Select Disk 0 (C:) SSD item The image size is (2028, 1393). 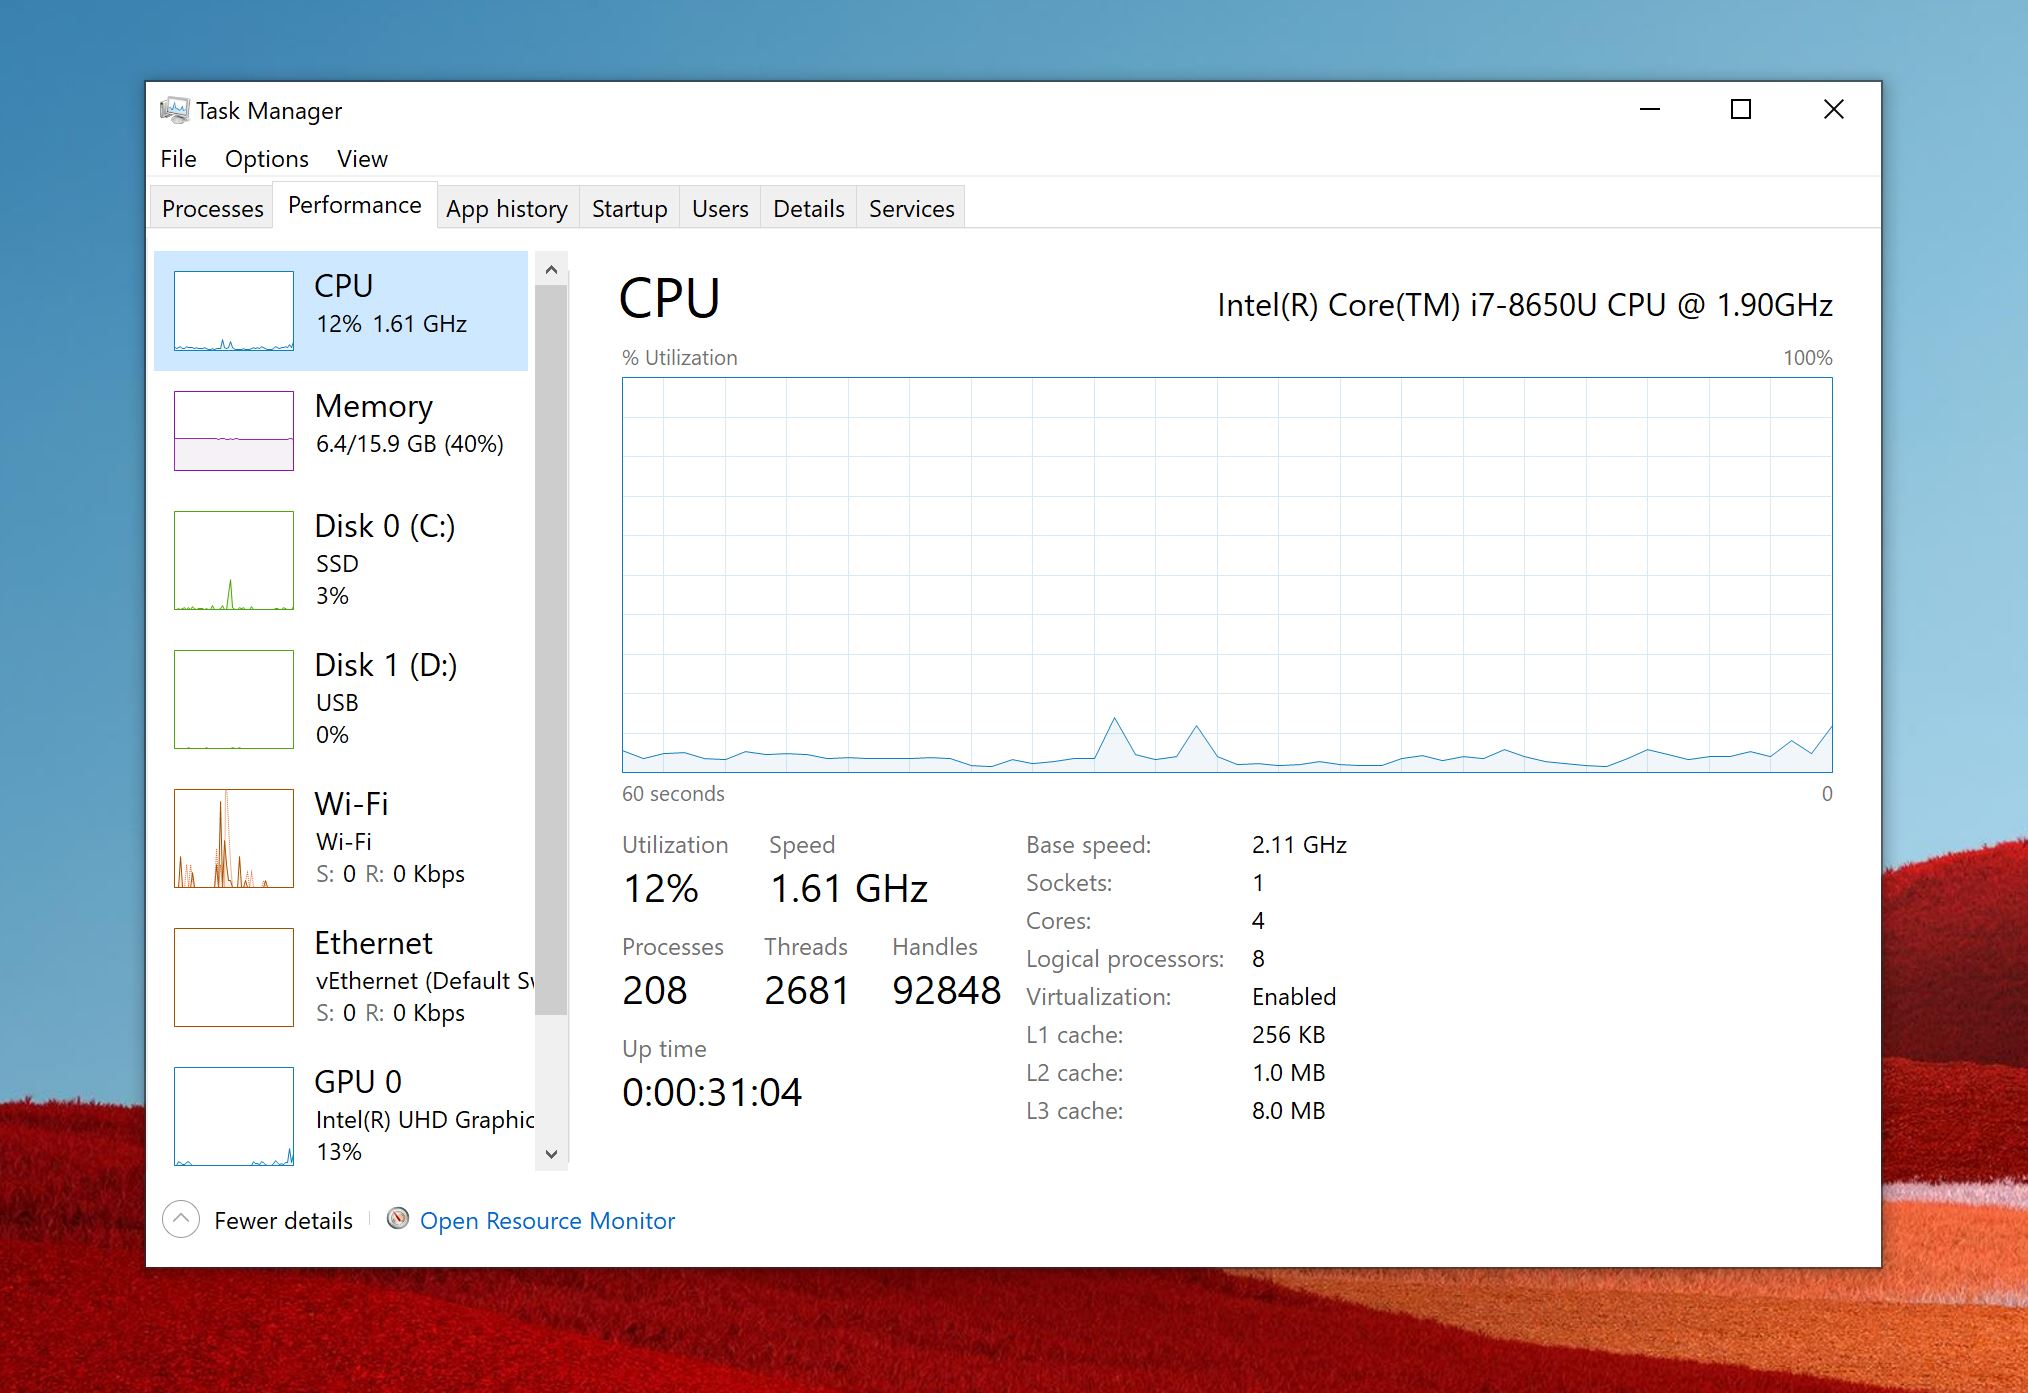(x=341, y=560)
